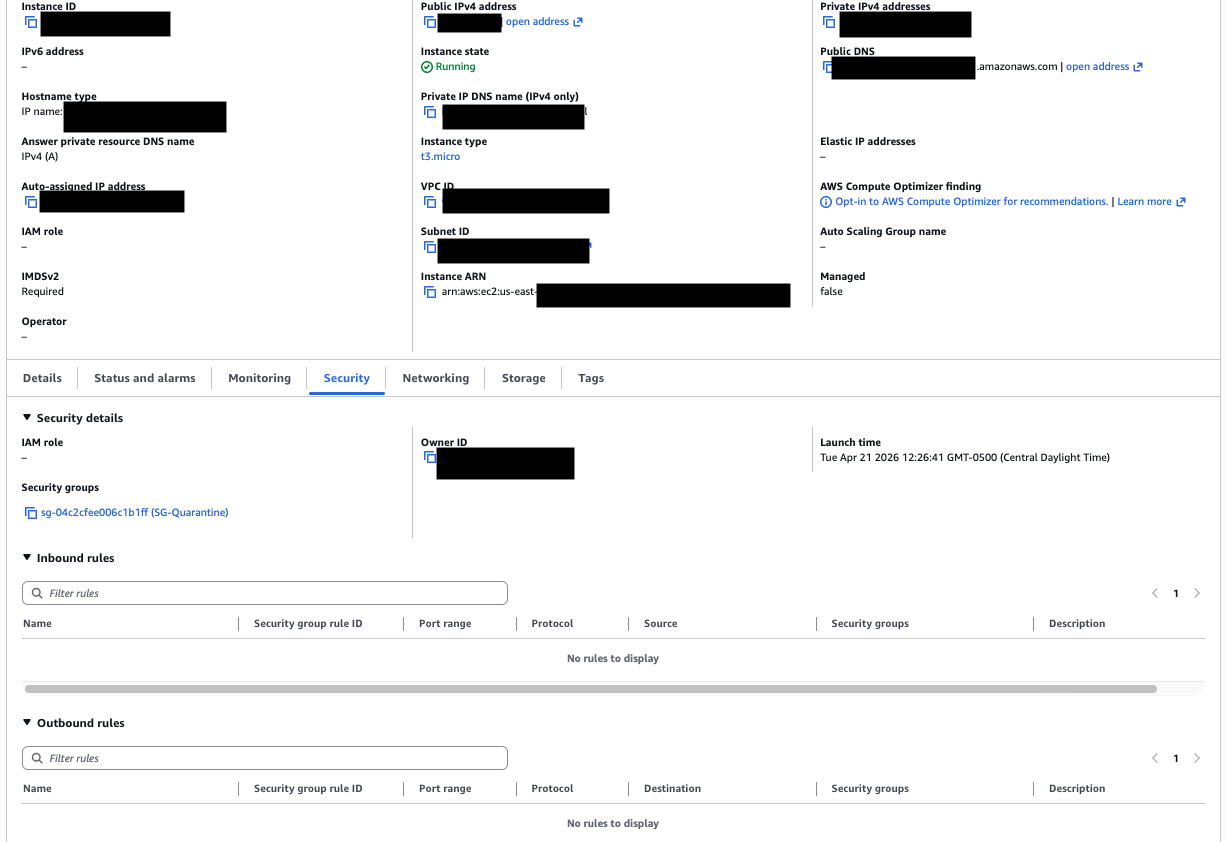Copy the Instance ID value
Image resolution: width=1226 pixels, height=842 pixels.
(31, 22)
